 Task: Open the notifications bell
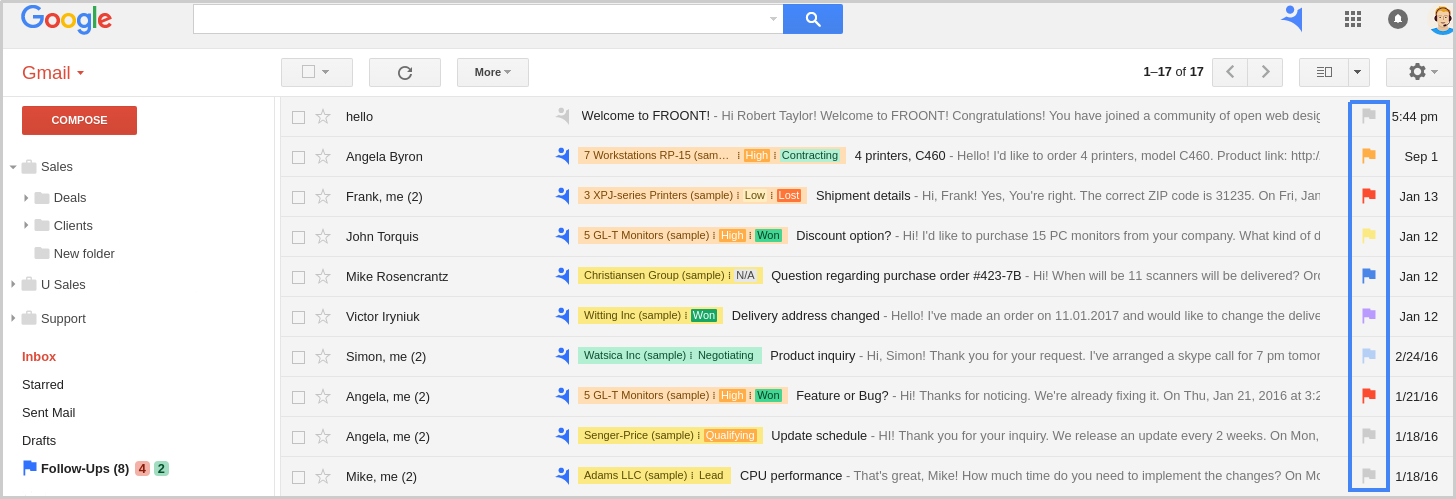1398,19
